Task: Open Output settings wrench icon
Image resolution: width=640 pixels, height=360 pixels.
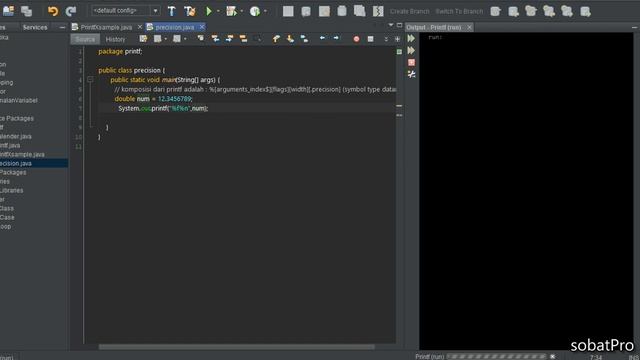Action: [411, 74]
